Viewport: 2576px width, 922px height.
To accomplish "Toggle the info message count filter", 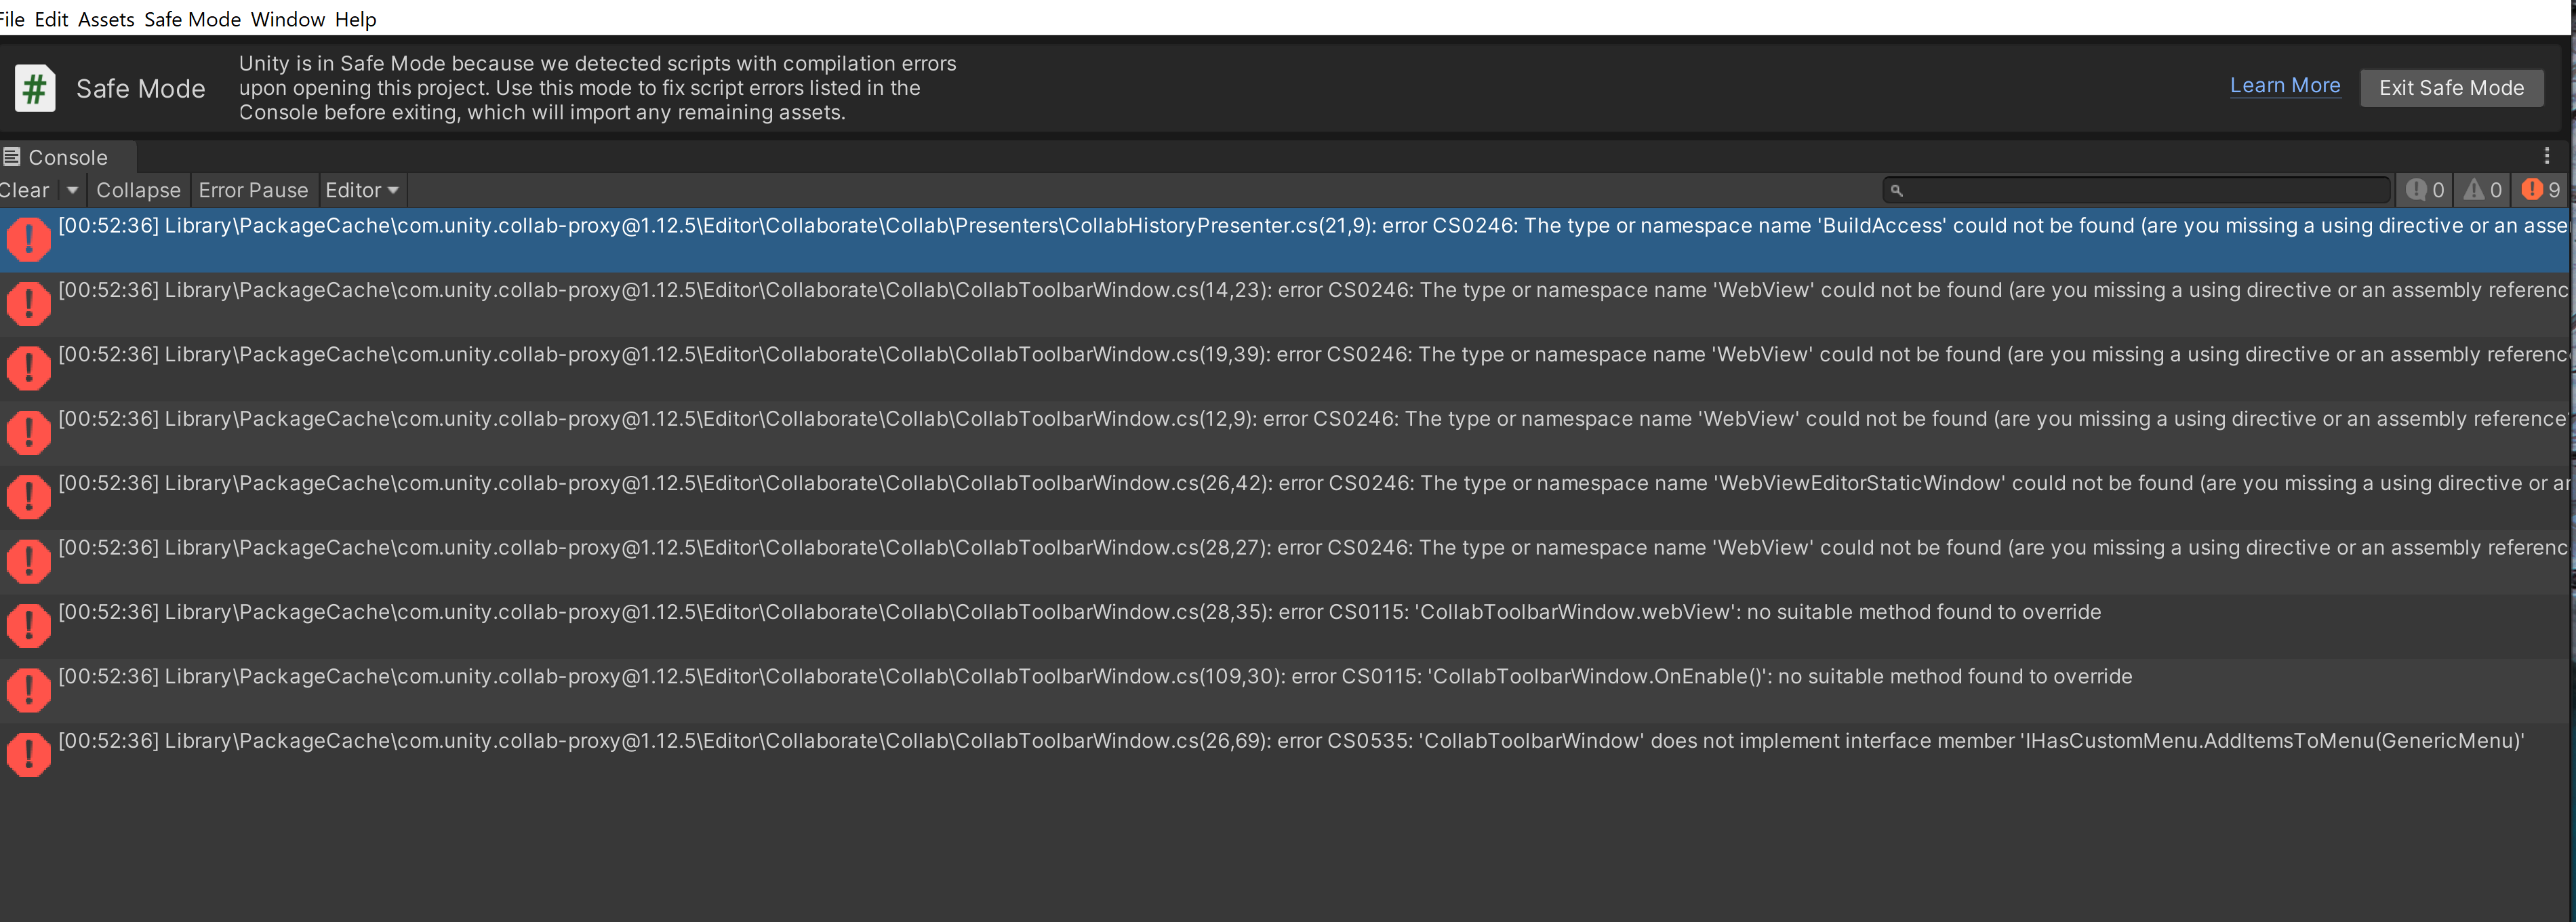I will [2425, 190].
